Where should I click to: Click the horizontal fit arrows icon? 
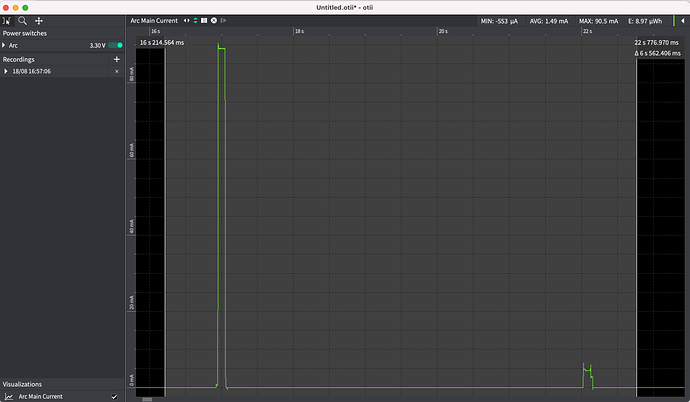[x=186, y=20]
